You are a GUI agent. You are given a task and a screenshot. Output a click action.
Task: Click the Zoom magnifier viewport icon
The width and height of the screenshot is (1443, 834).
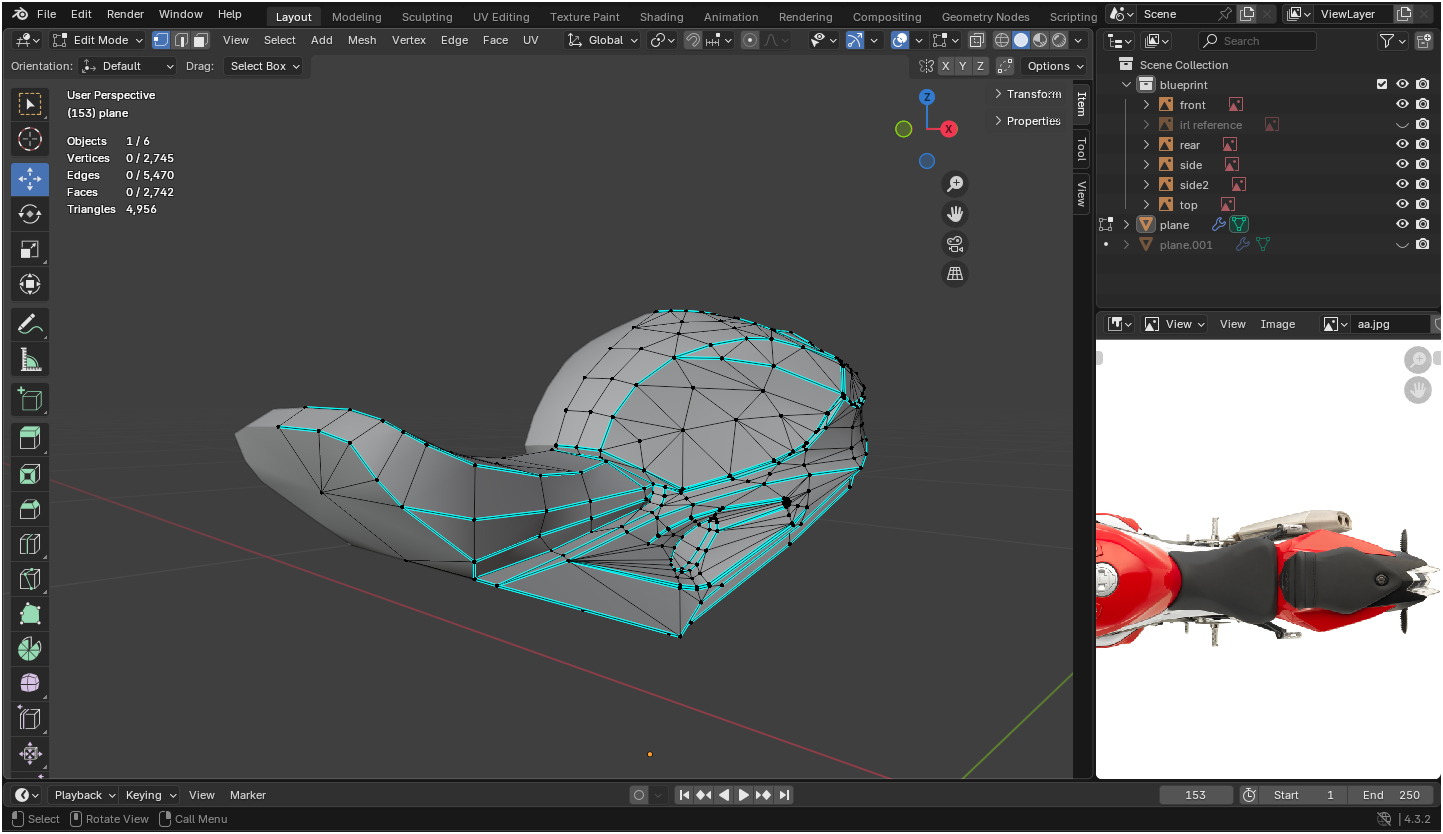[955, 184]
